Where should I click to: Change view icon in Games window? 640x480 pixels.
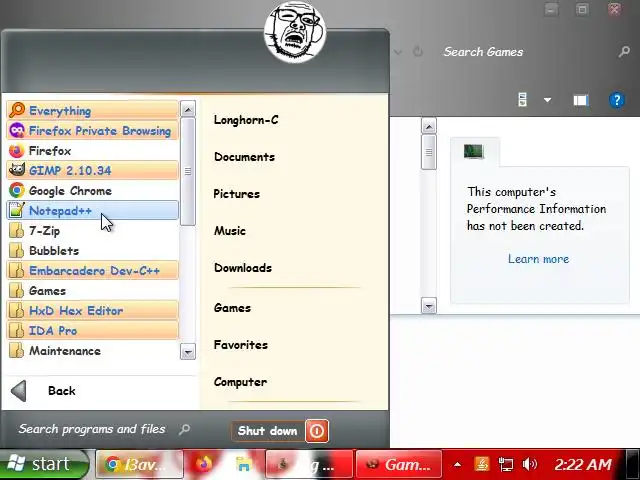(522, 100)
